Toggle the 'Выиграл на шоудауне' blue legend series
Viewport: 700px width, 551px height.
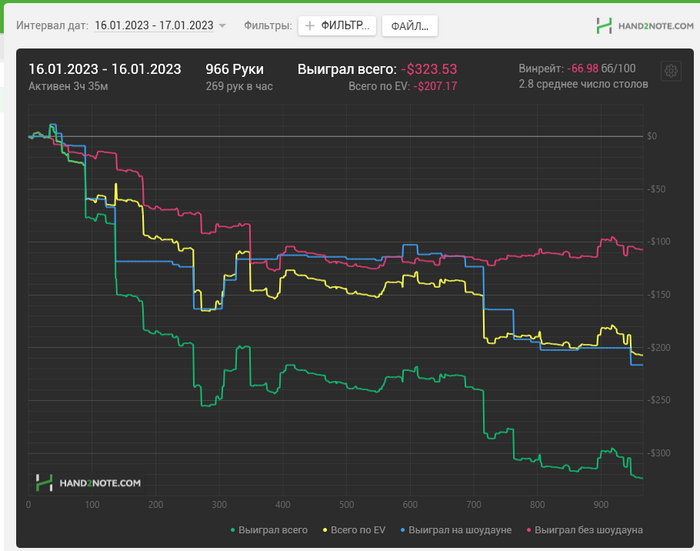pos(456,530)
